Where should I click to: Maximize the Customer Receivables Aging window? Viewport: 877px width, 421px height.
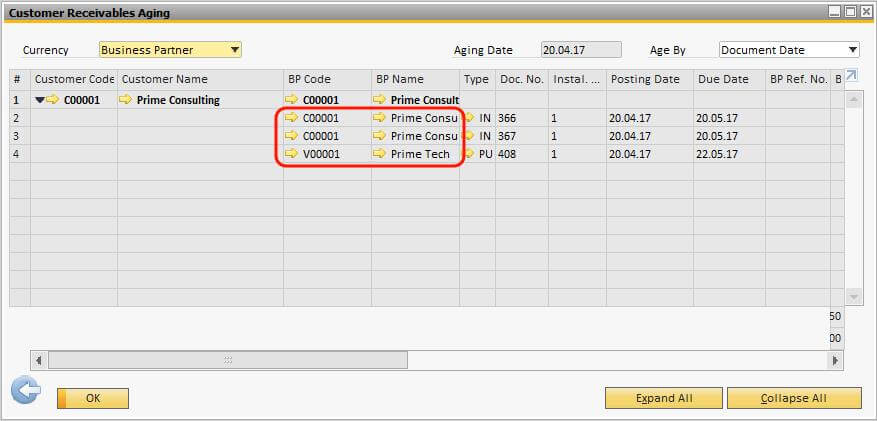(851, 12)
